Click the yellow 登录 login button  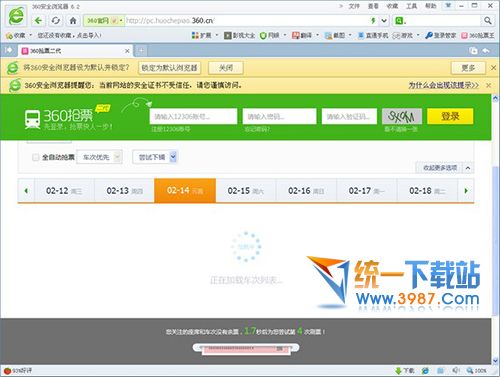click(x=450, y=116)
